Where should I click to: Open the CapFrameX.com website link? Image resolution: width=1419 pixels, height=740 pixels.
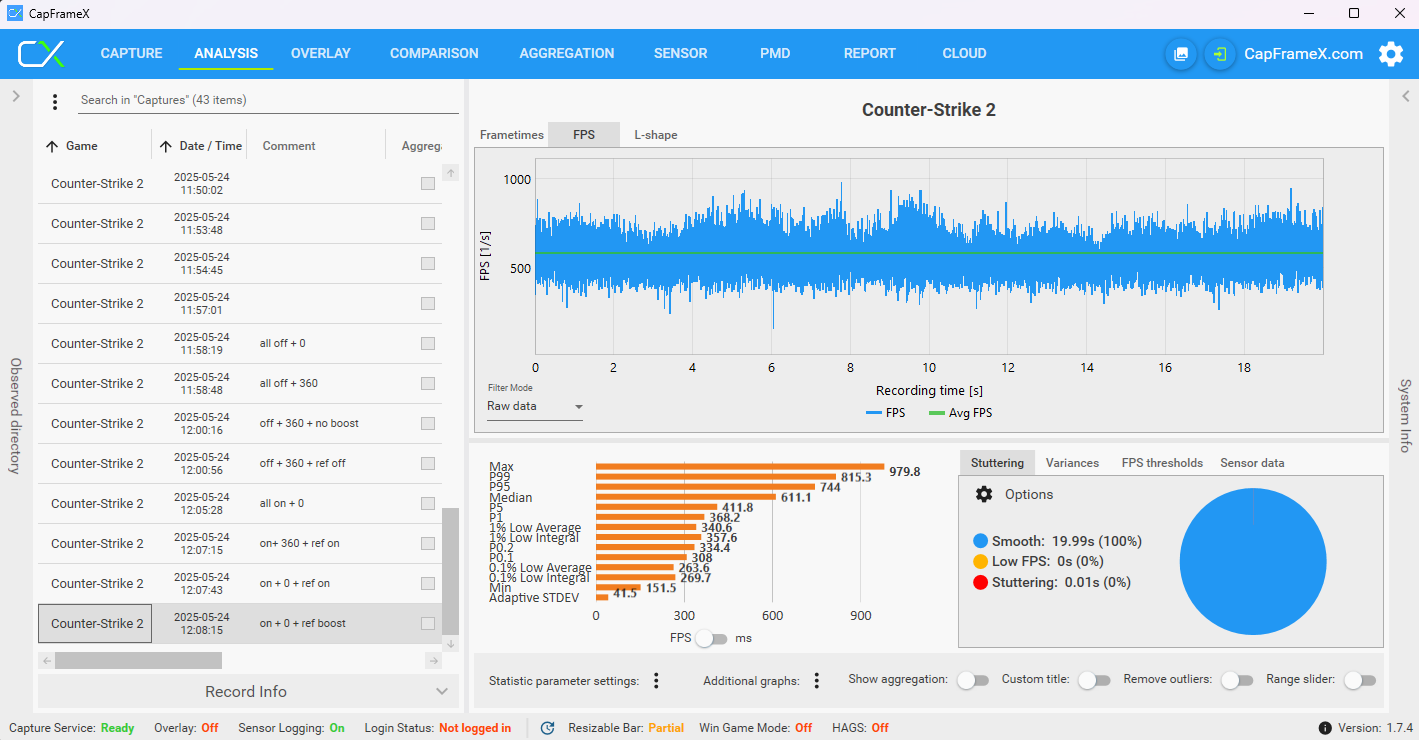[x=1303, y=54]
